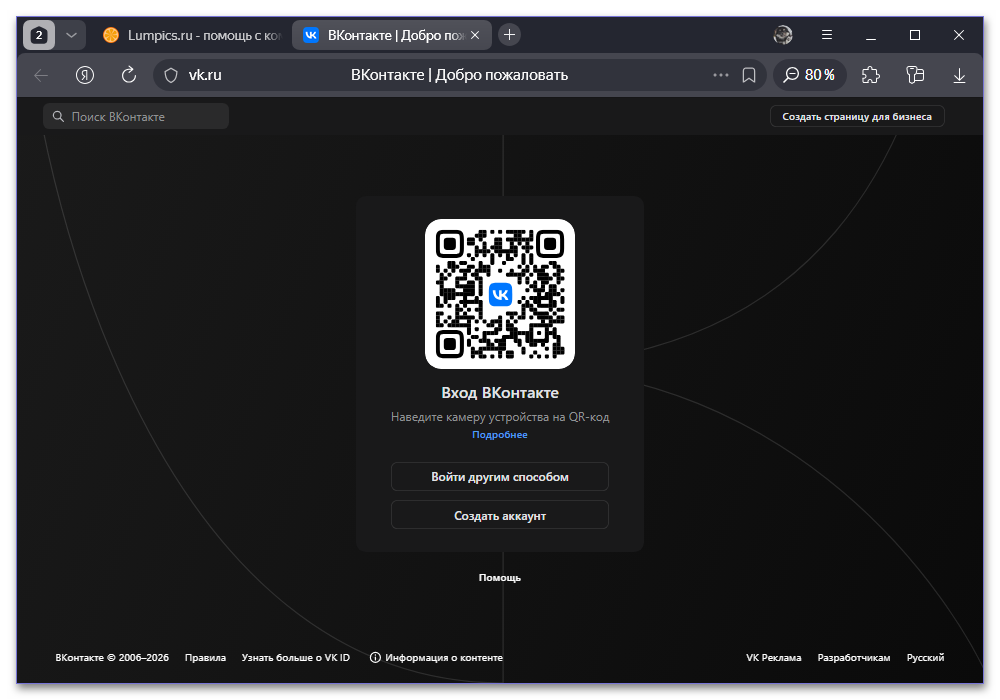Open the VK Реклама footer link
This screenshot has height=700, width=1000.
[x=774, y=657]
